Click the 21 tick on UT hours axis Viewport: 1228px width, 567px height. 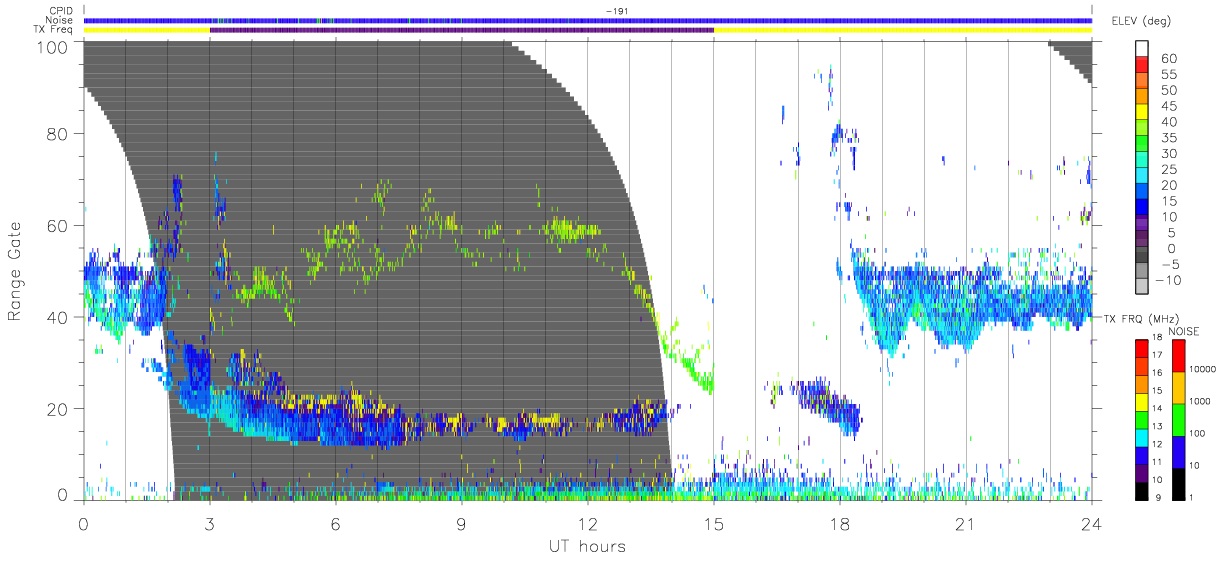point(965,523)
